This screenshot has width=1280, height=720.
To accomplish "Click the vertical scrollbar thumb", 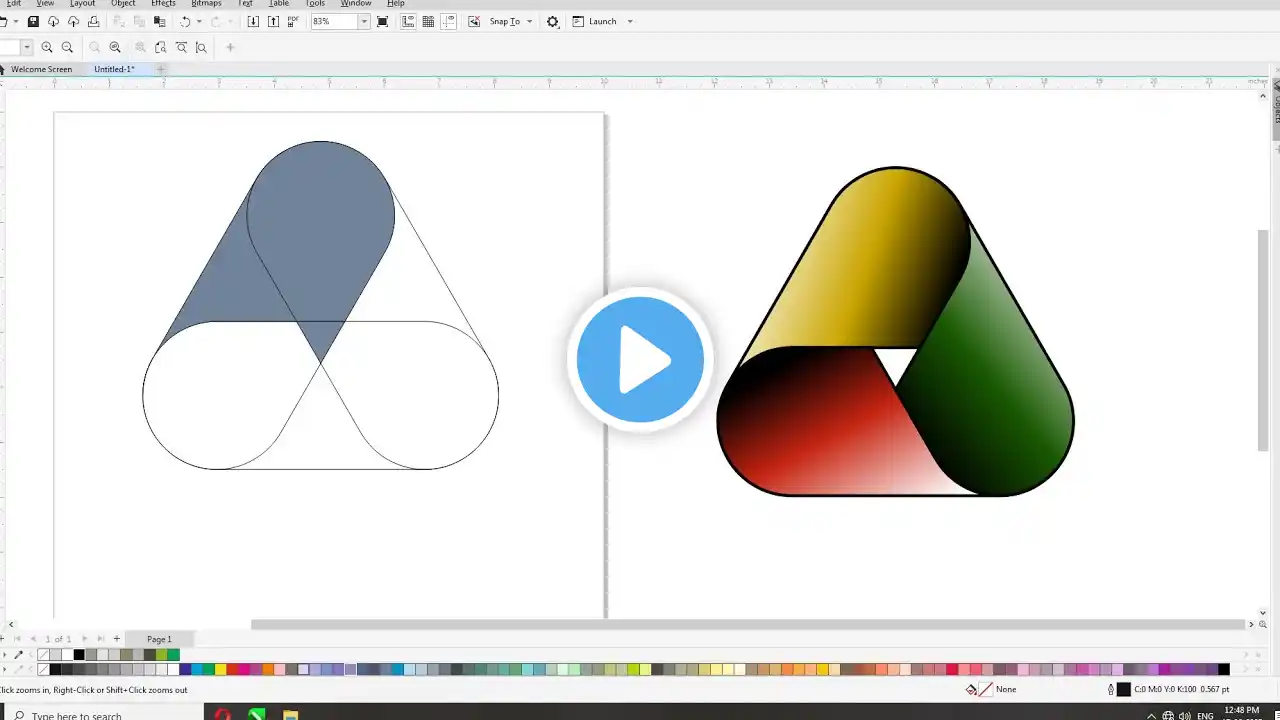I will (x=1263, y=340).
